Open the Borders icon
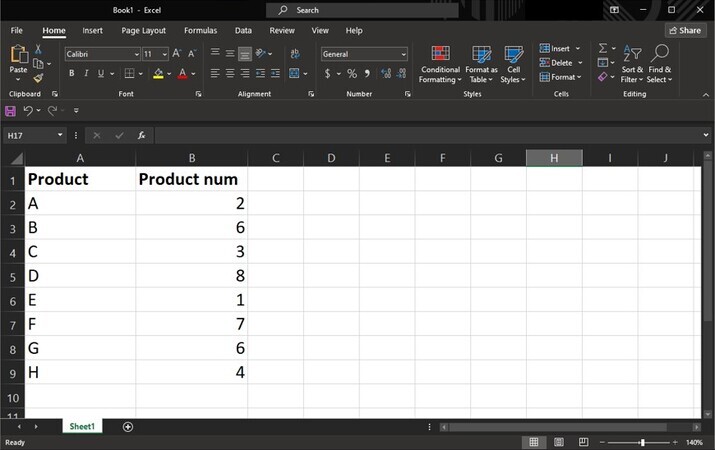The image size is (715, 450). 130,73
